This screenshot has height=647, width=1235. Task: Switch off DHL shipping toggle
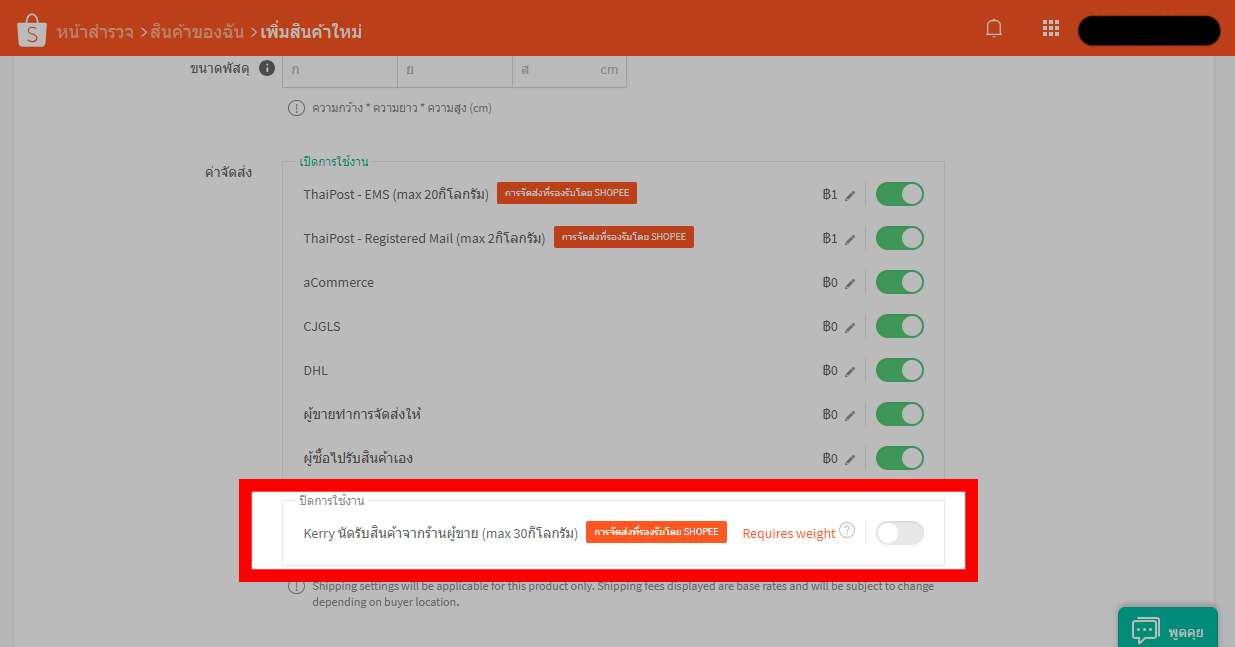pos(900,370)
